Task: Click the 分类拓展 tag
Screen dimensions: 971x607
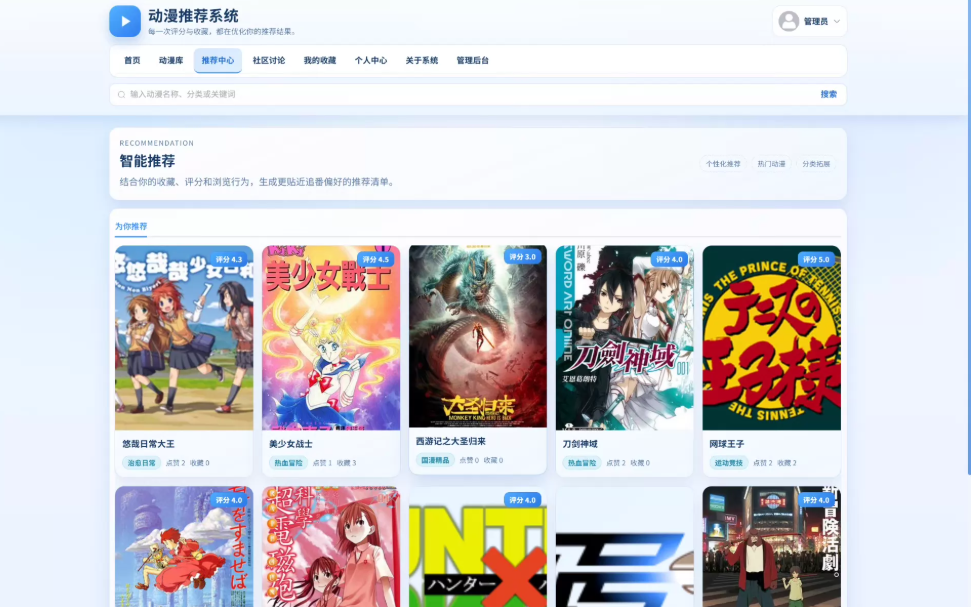Action: 816,164
